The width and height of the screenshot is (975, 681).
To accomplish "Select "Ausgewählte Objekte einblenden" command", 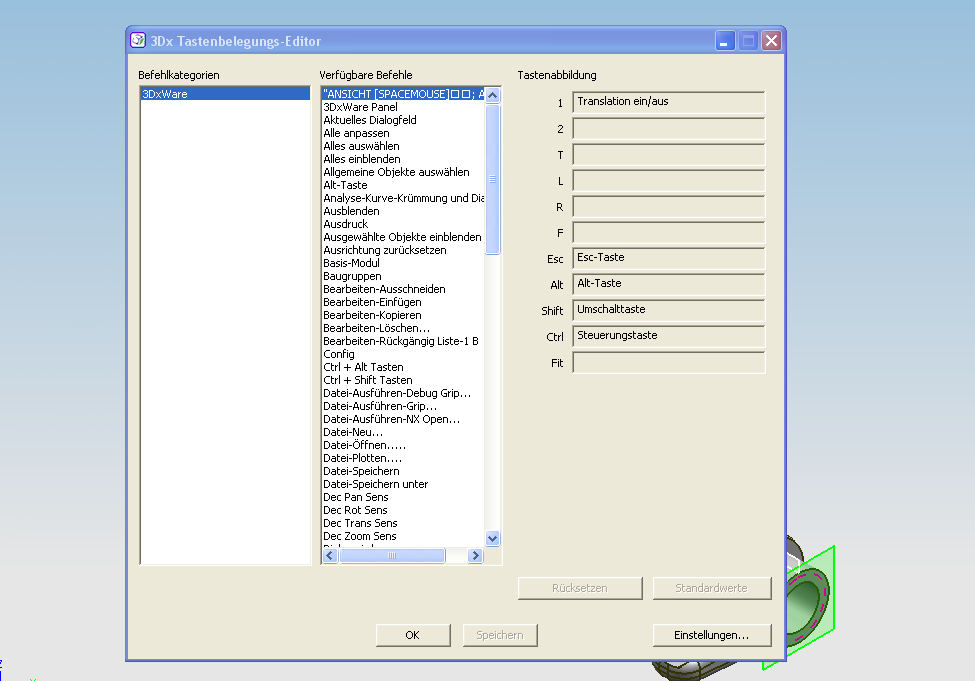I will [x=402, y=238].
